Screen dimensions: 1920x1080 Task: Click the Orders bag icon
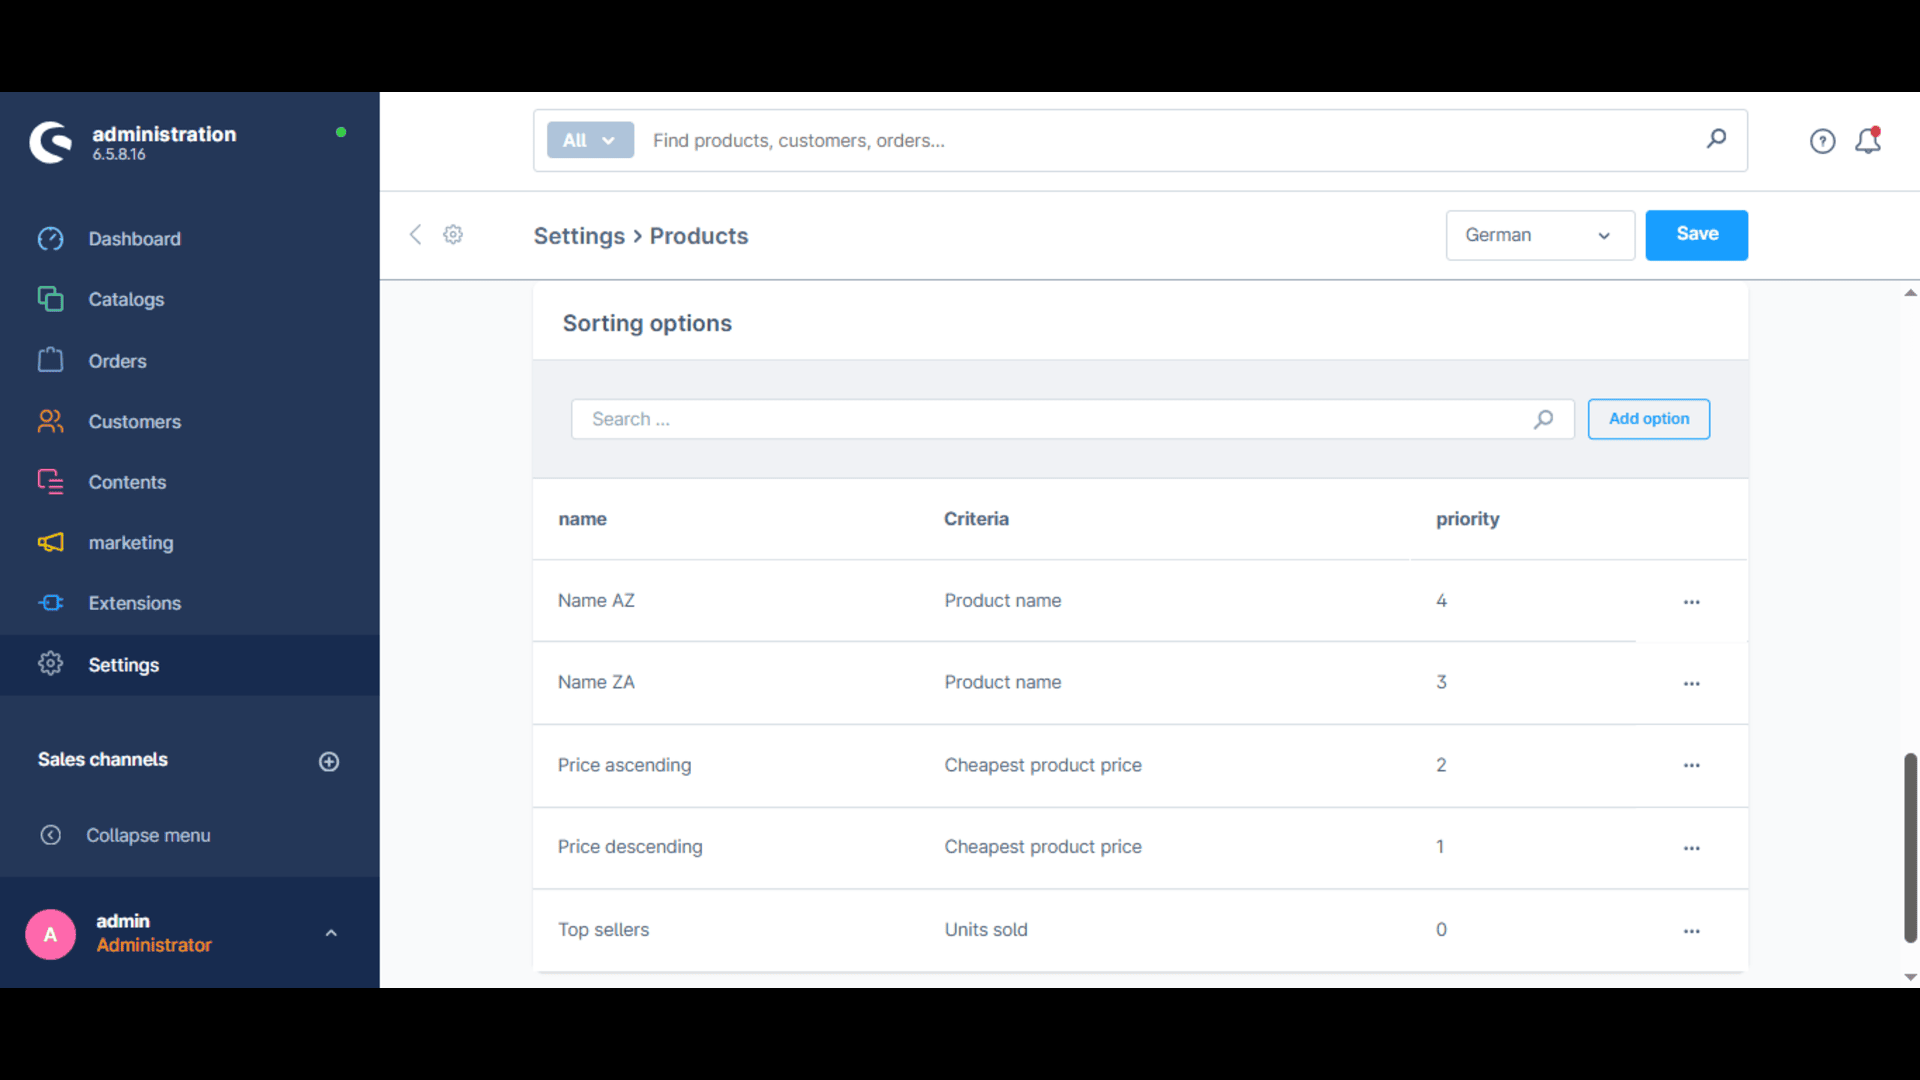point(50,360)
